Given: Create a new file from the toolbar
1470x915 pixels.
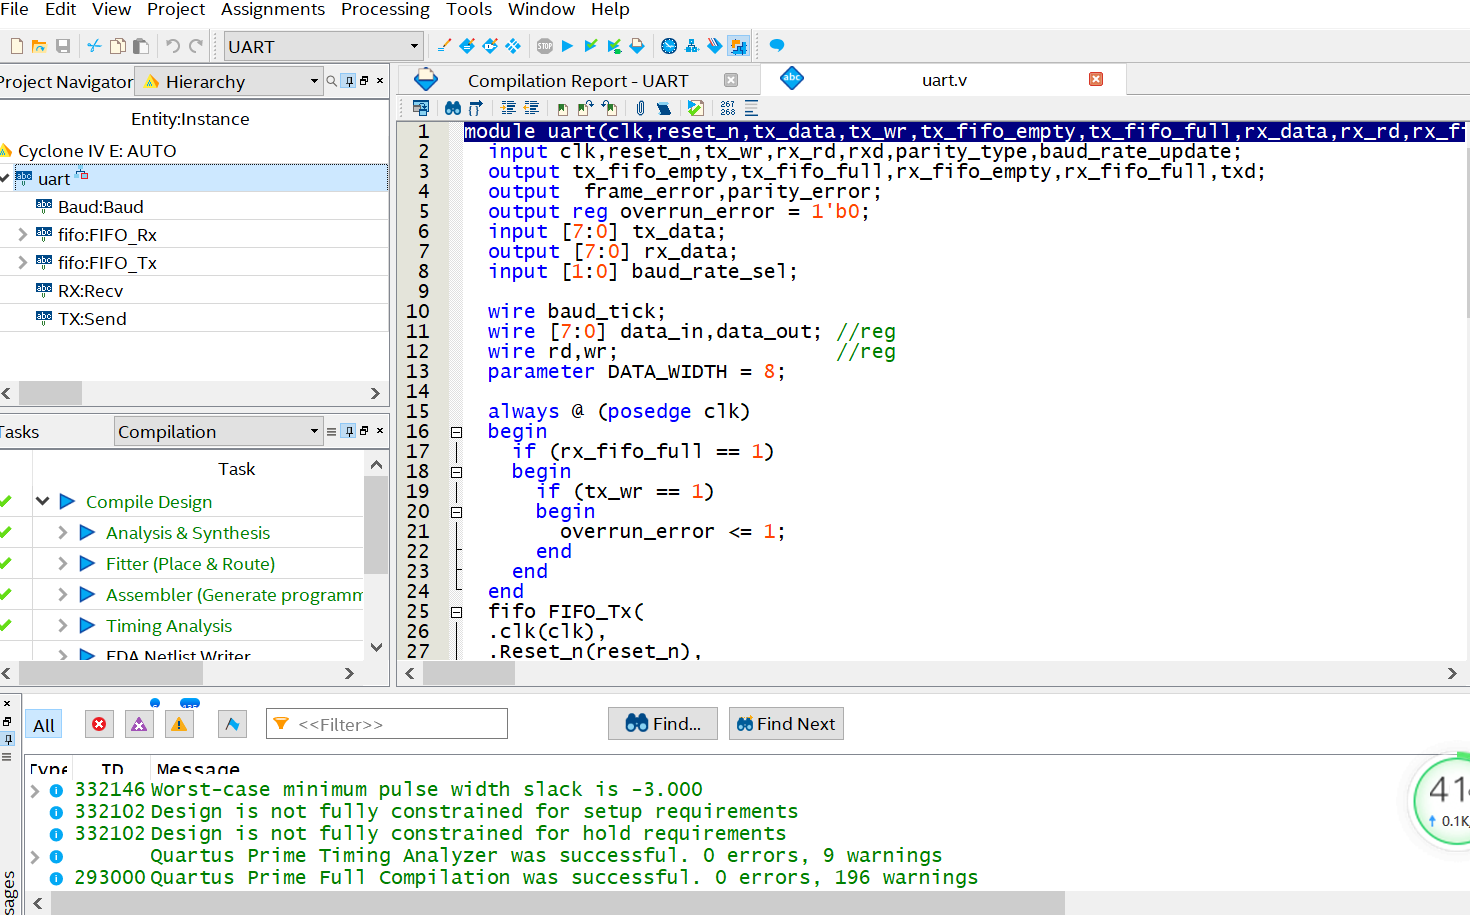Looking at the screenshot, I should click(16, 46).
